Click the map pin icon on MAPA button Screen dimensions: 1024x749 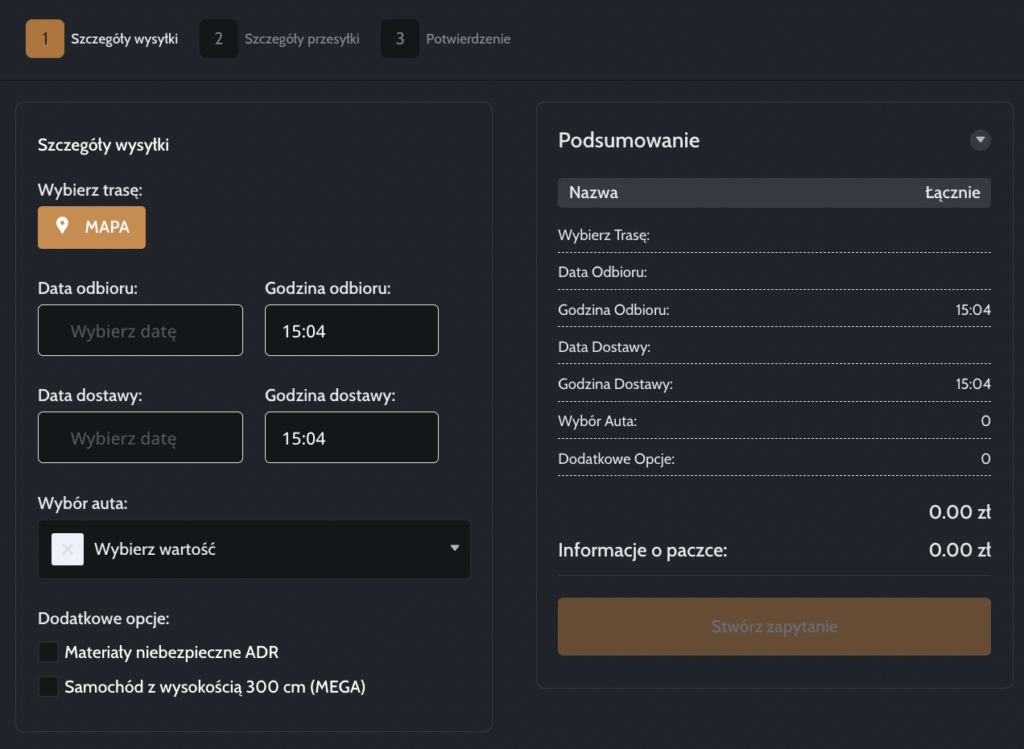[62, 227]
